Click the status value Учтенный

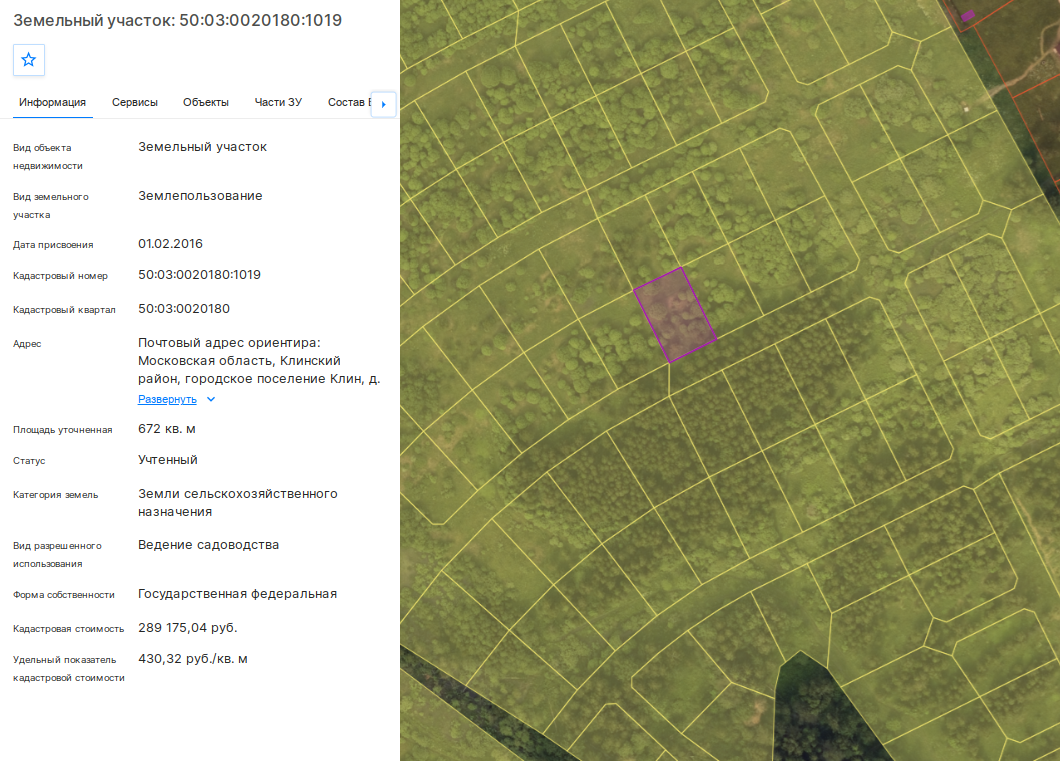pyautogui.click(x=168, y=460)
